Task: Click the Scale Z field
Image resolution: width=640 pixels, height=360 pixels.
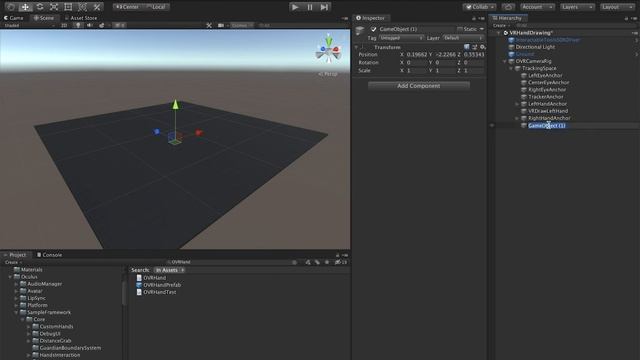Action: [x=474, y=71]
